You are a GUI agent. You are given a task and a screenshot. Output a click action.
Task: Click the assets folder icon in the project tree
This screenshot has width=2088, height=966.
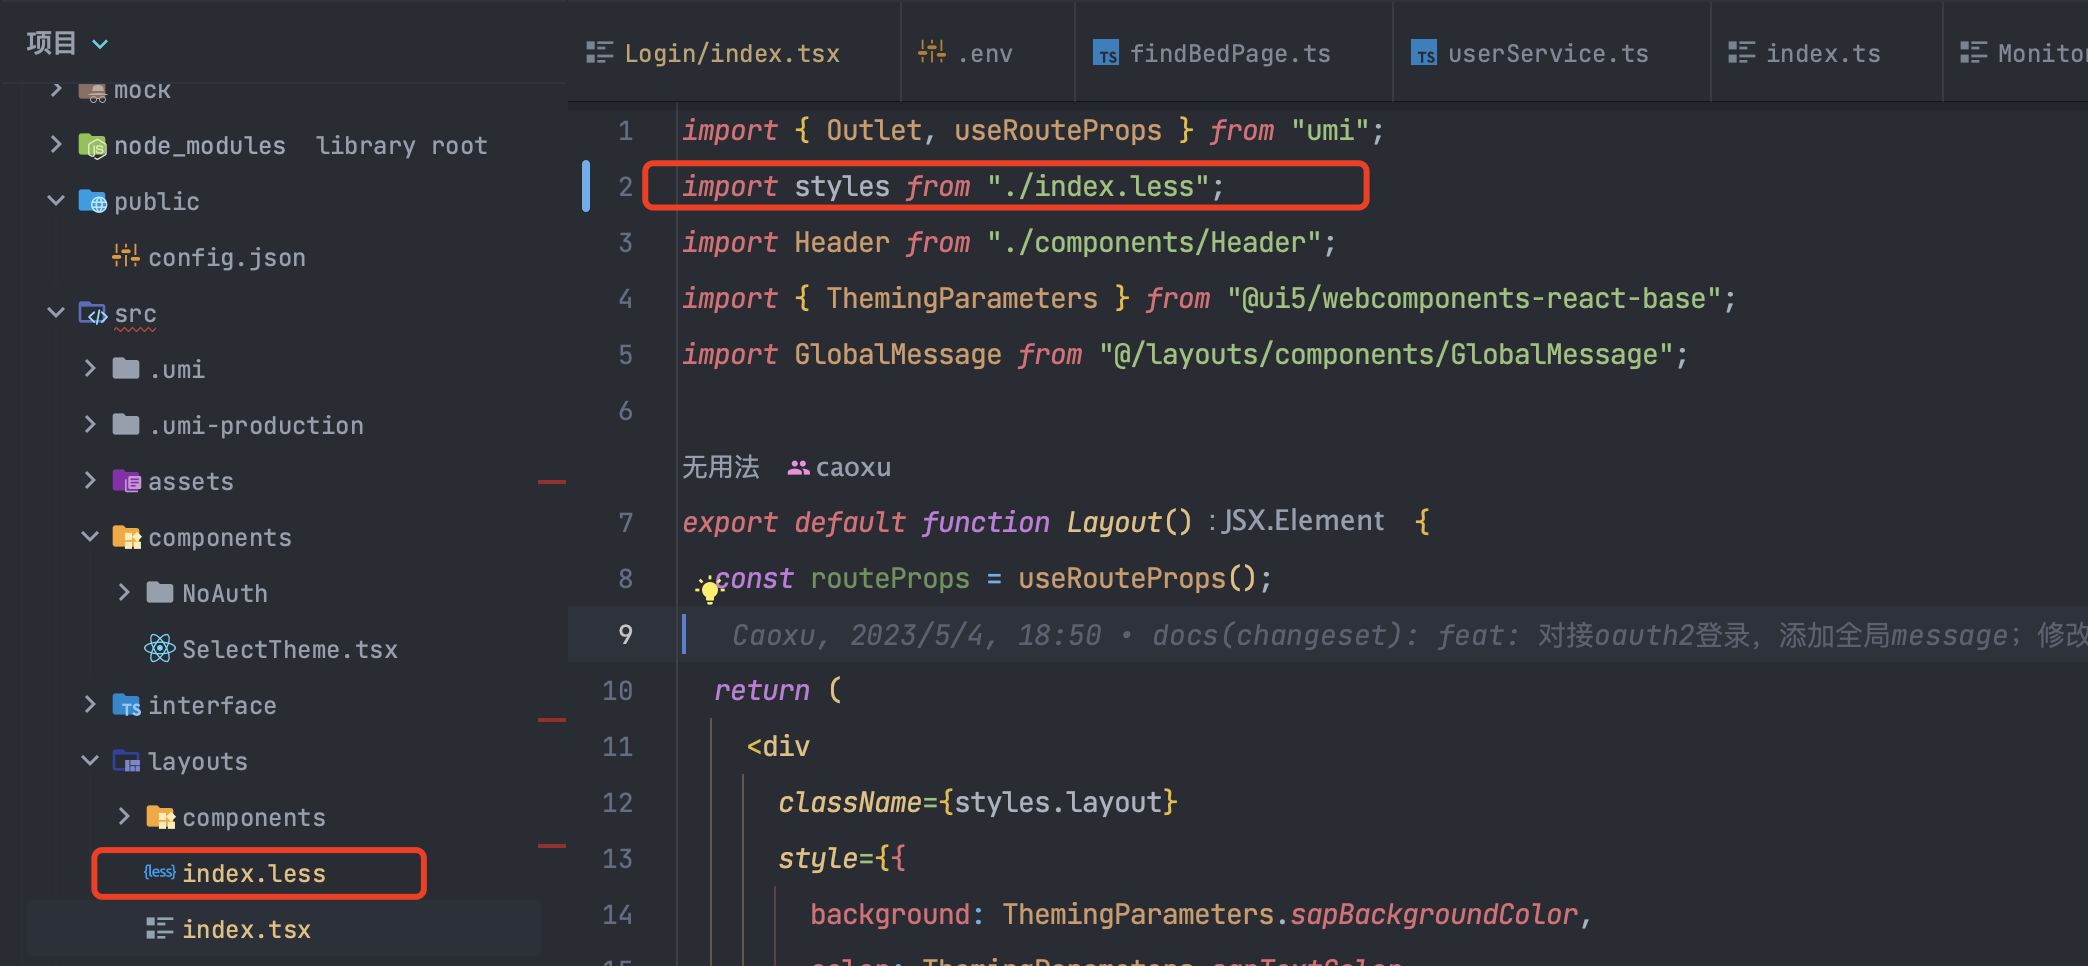pyautogui.click(x=127, y=481)
